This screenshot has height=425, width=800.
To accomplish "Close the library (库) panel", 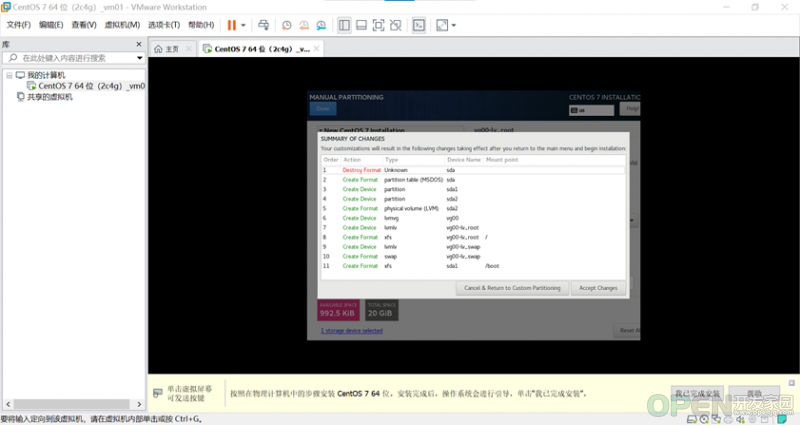I will (139, 44).
